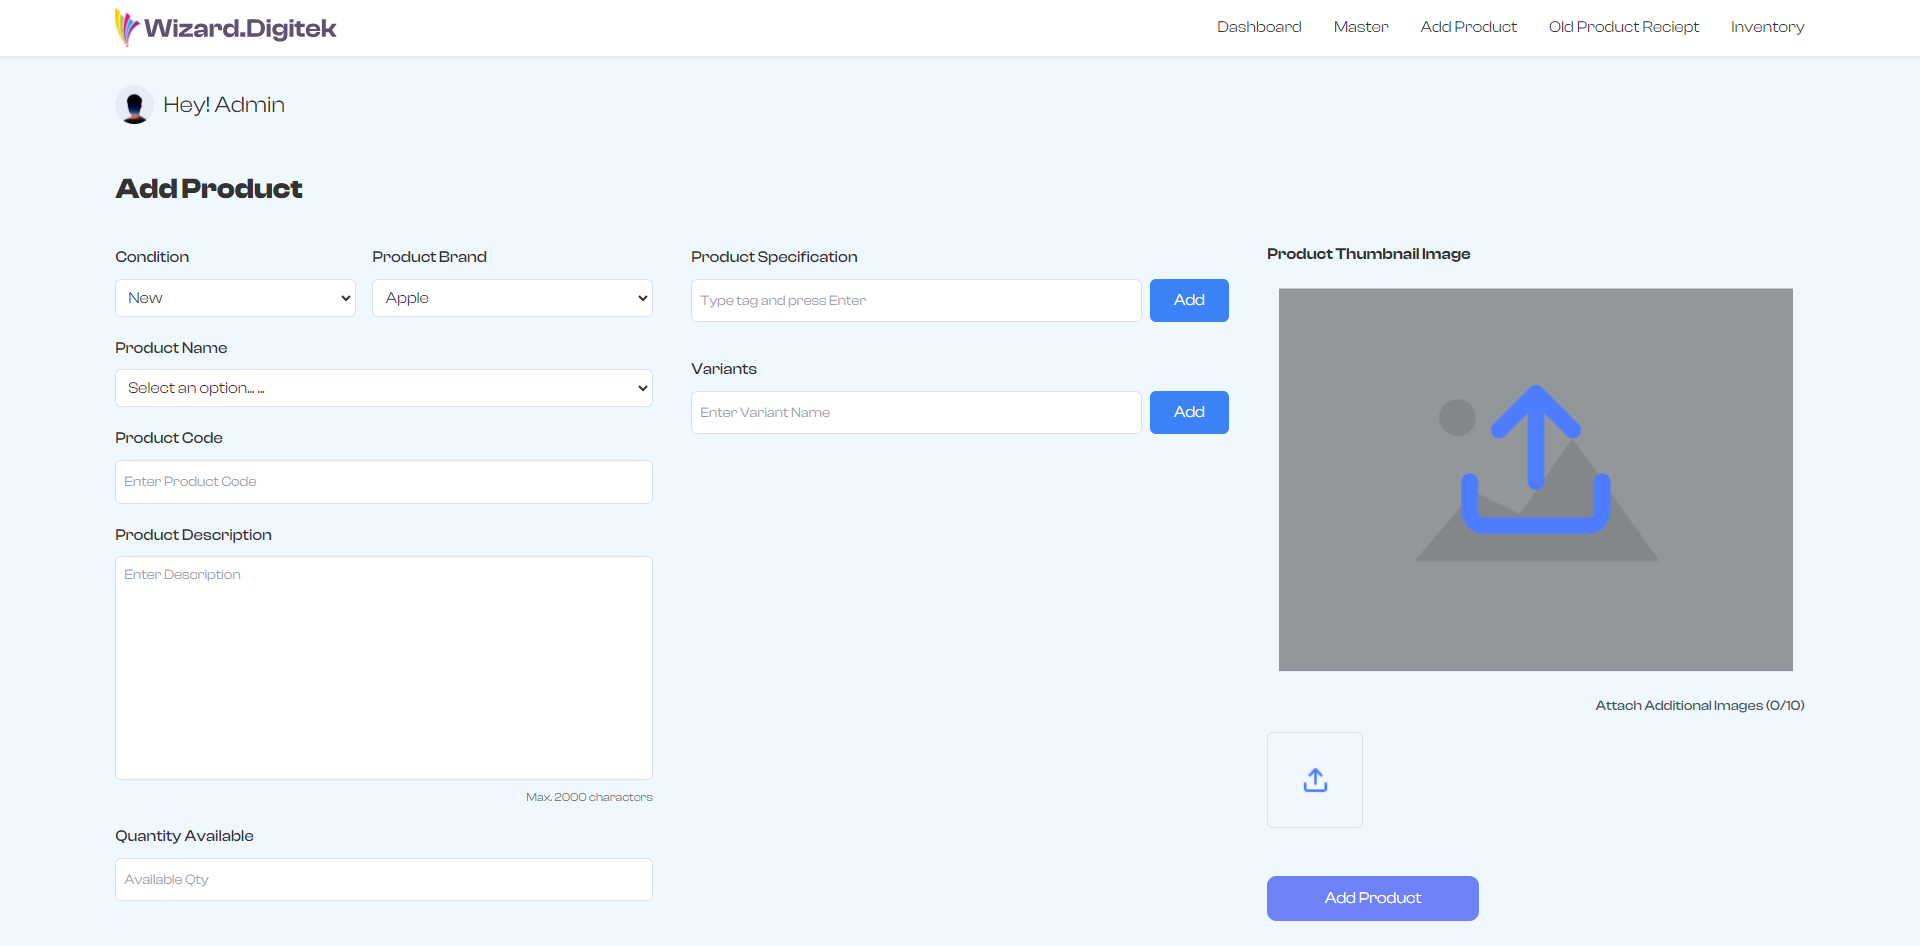The image size is (1920, 946).
Task: Open the Master menu item
Action: 1360,27
